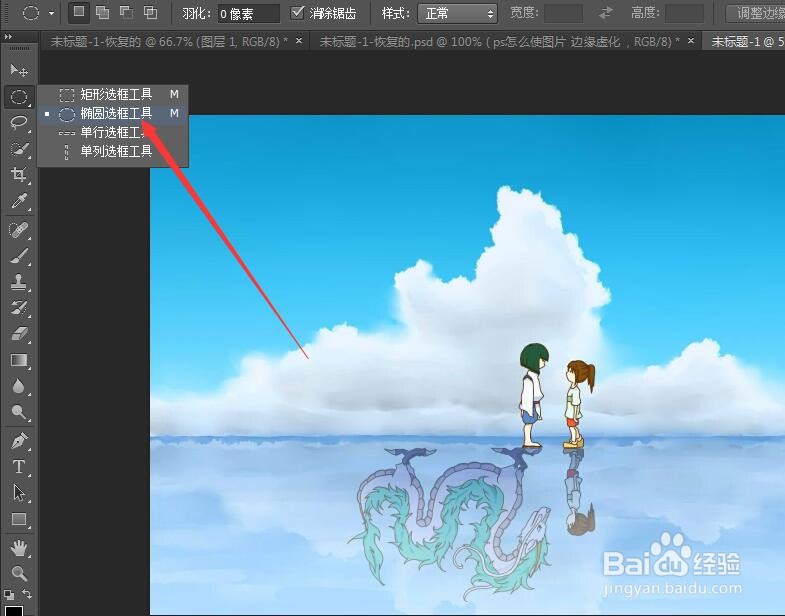Choose 矩形选框工具 from flyout

pyautogui.click(x=113, y=94)
